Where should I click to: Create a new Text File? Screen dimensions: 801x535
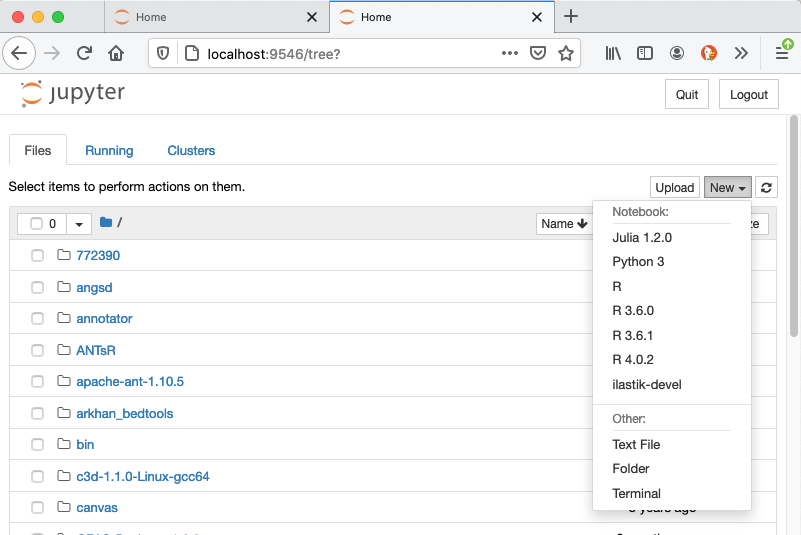(671, 445)
